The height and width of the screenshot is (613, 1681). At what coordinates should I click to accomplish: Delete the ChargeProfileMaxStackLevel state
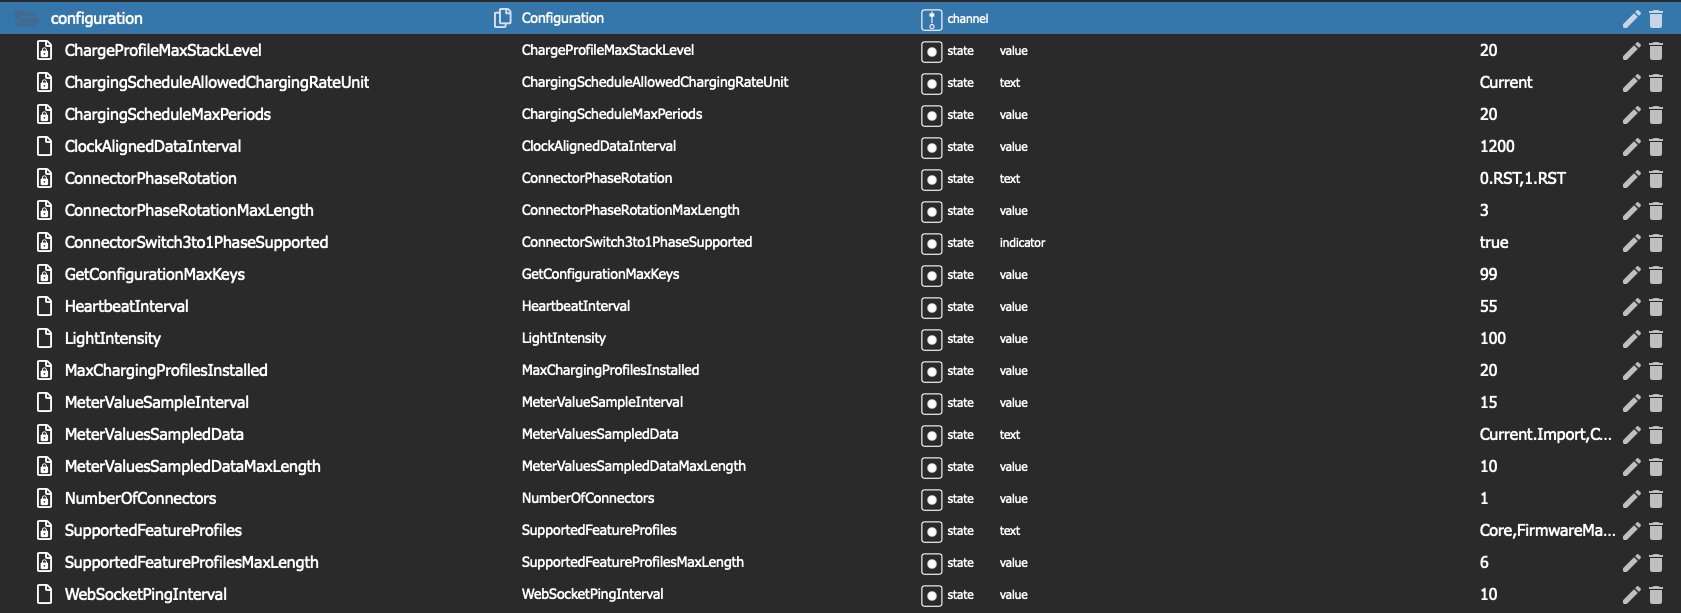1656,51
